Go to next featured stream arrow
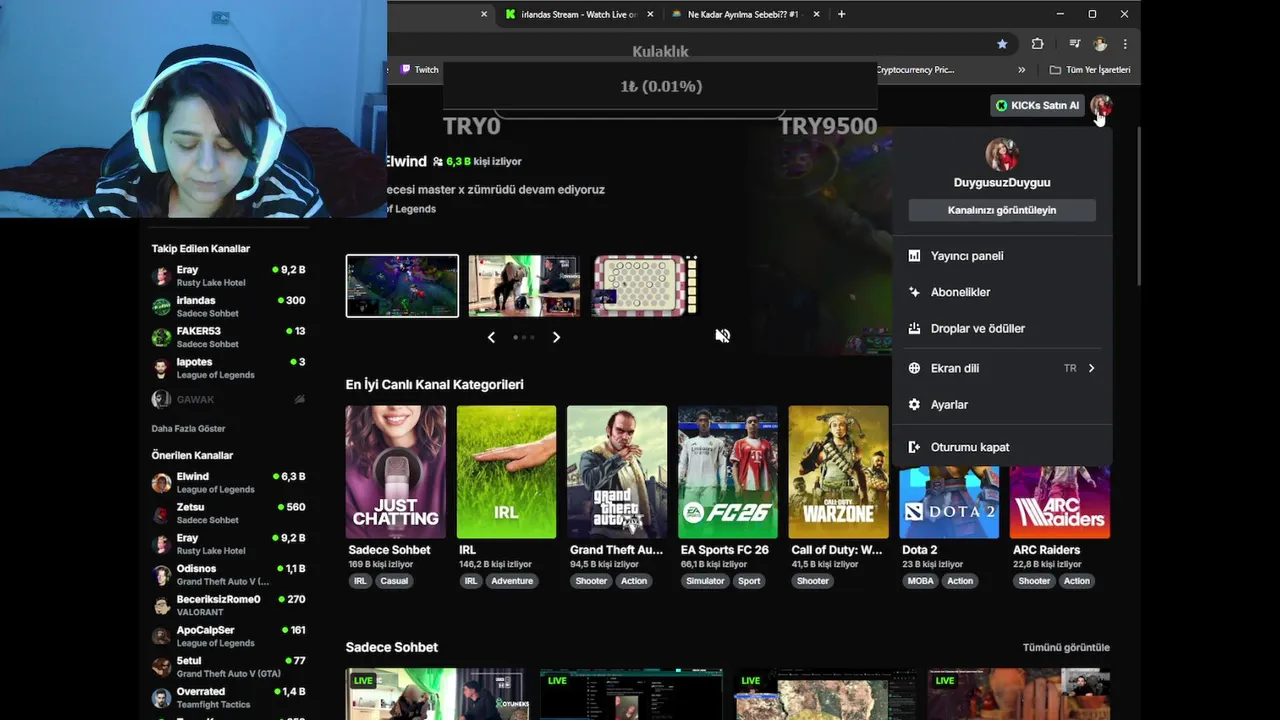The height and width of the screenshot is (720, 1280). click(556, 337)
